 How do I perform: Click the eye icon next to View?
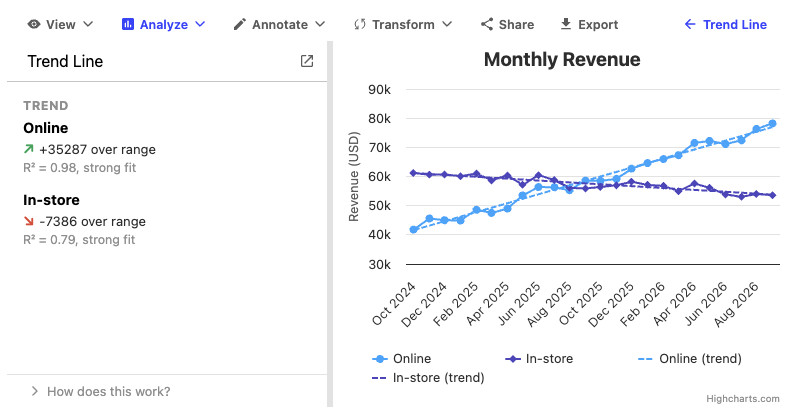[x=34, y=24]
